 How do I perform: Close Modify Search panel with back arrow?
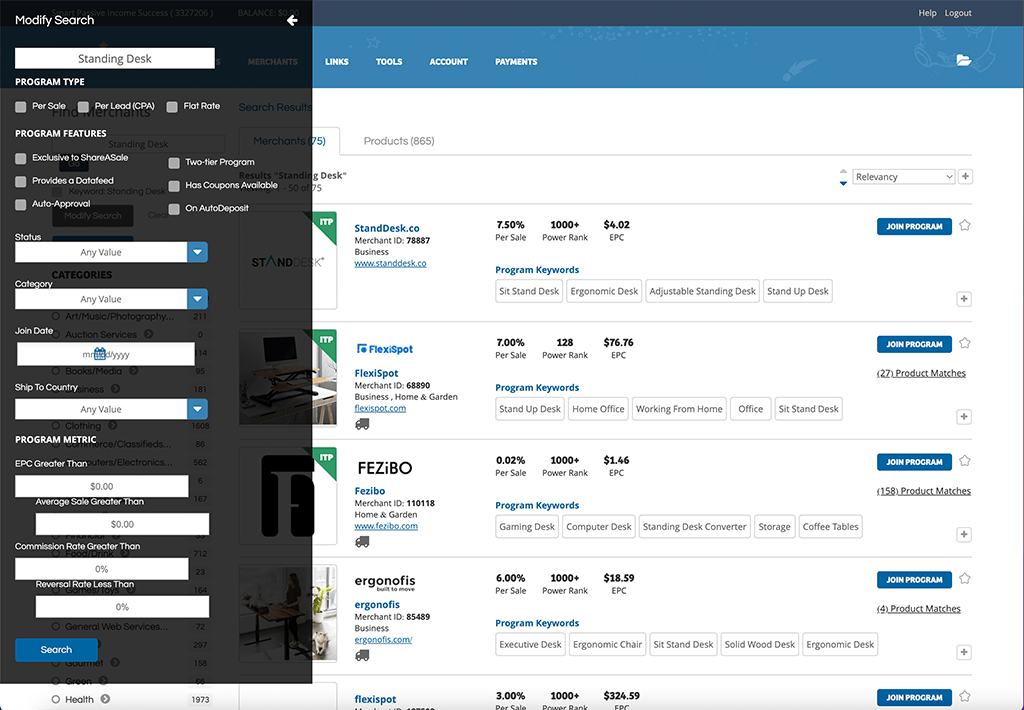pos(292,20)
